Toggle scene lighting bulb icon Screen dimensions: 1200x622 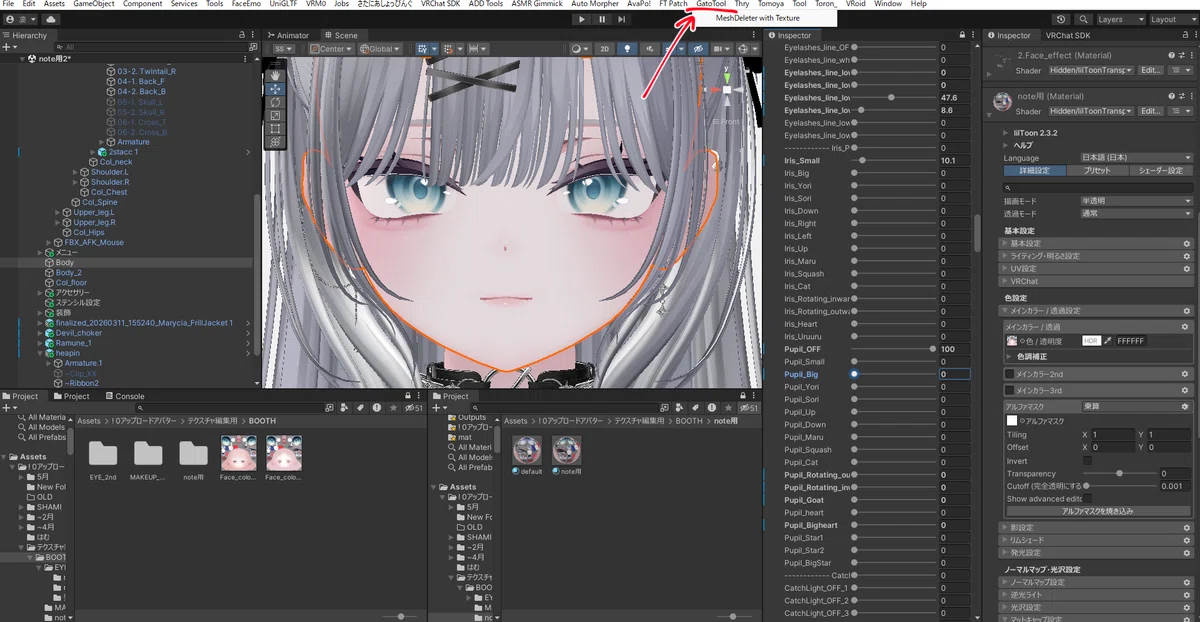(627, 49)
